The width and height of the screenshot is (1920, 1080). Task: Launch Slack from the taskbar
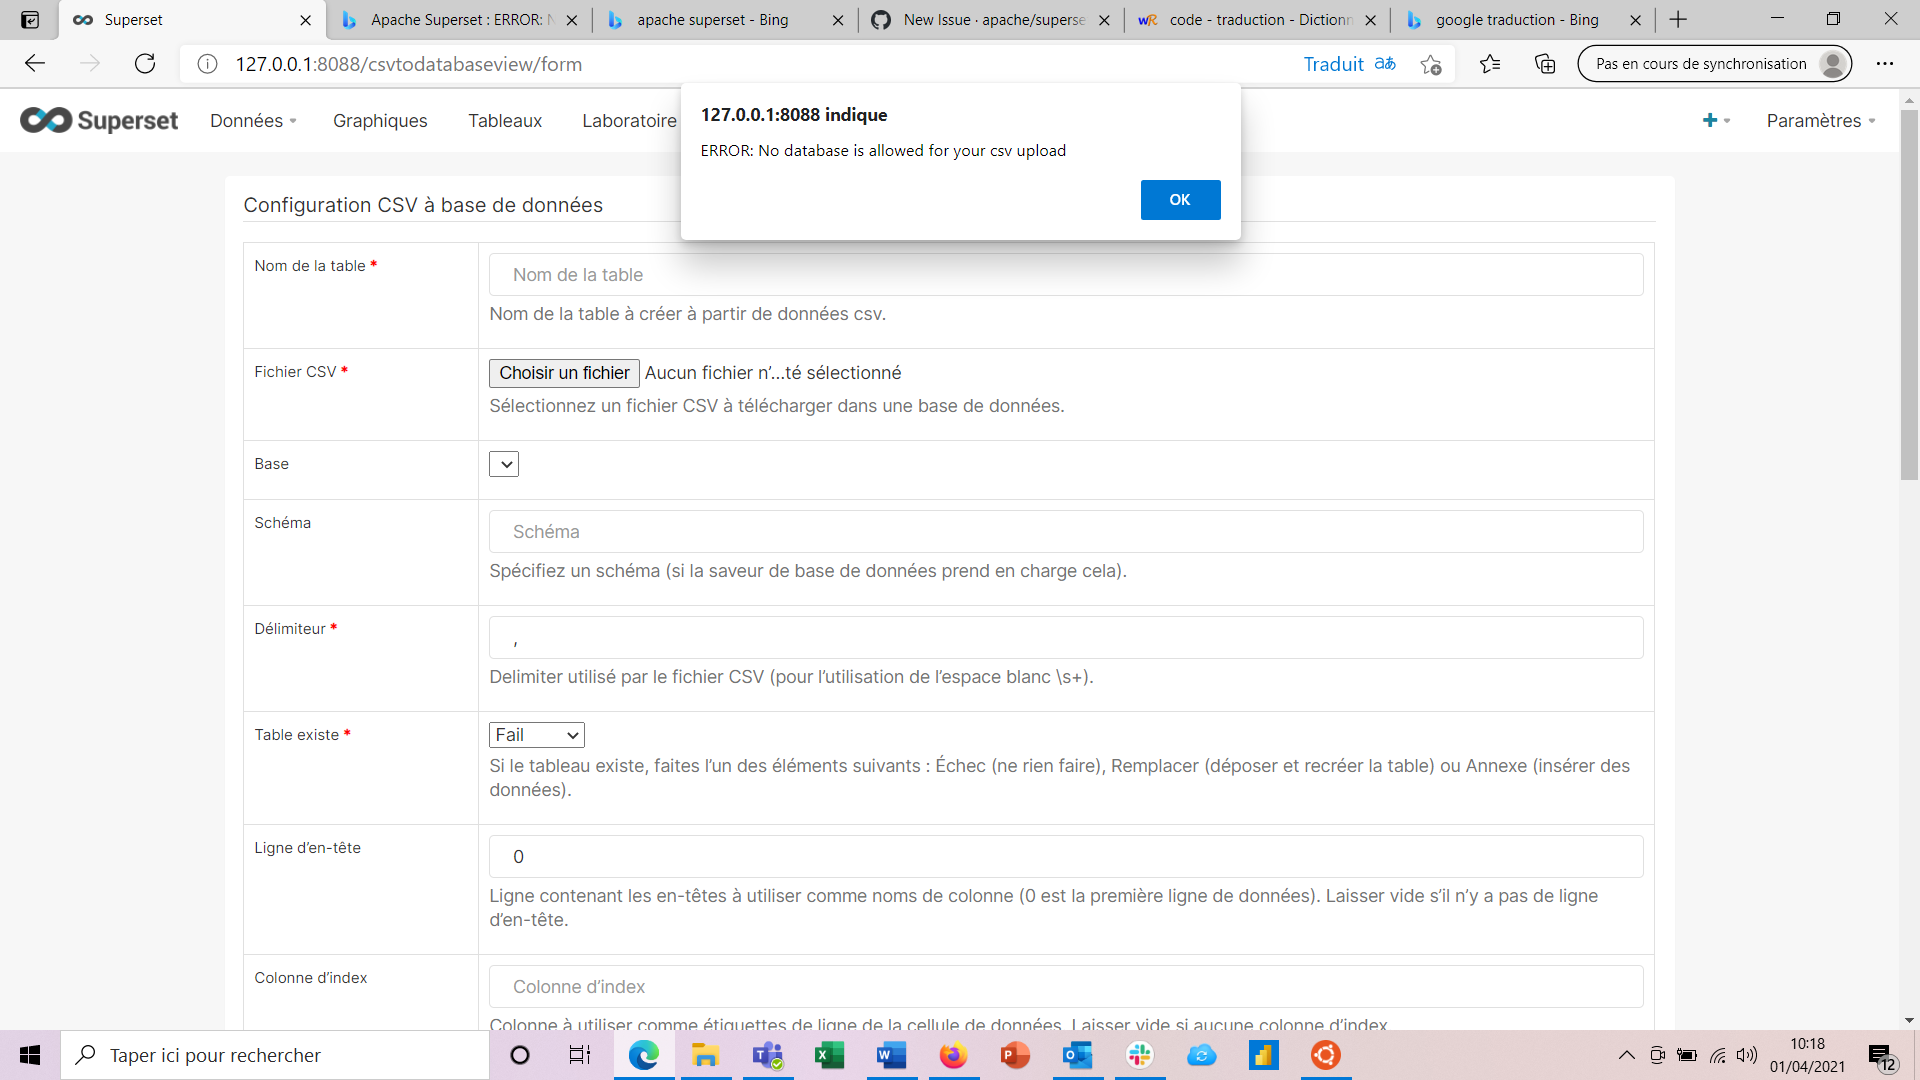click(1140, 1055)
